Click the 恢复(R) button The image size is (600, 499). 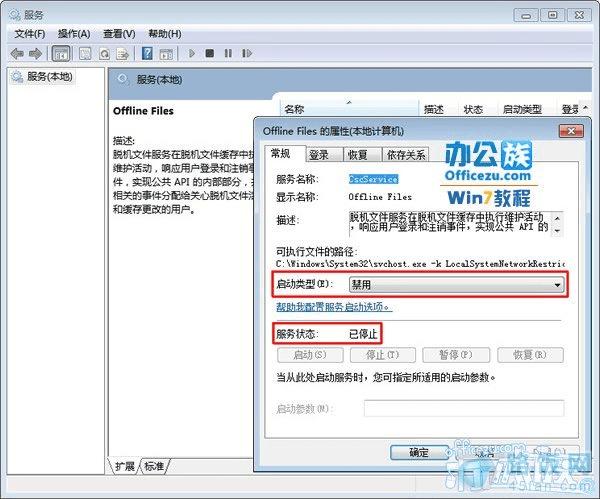point(530,355)
